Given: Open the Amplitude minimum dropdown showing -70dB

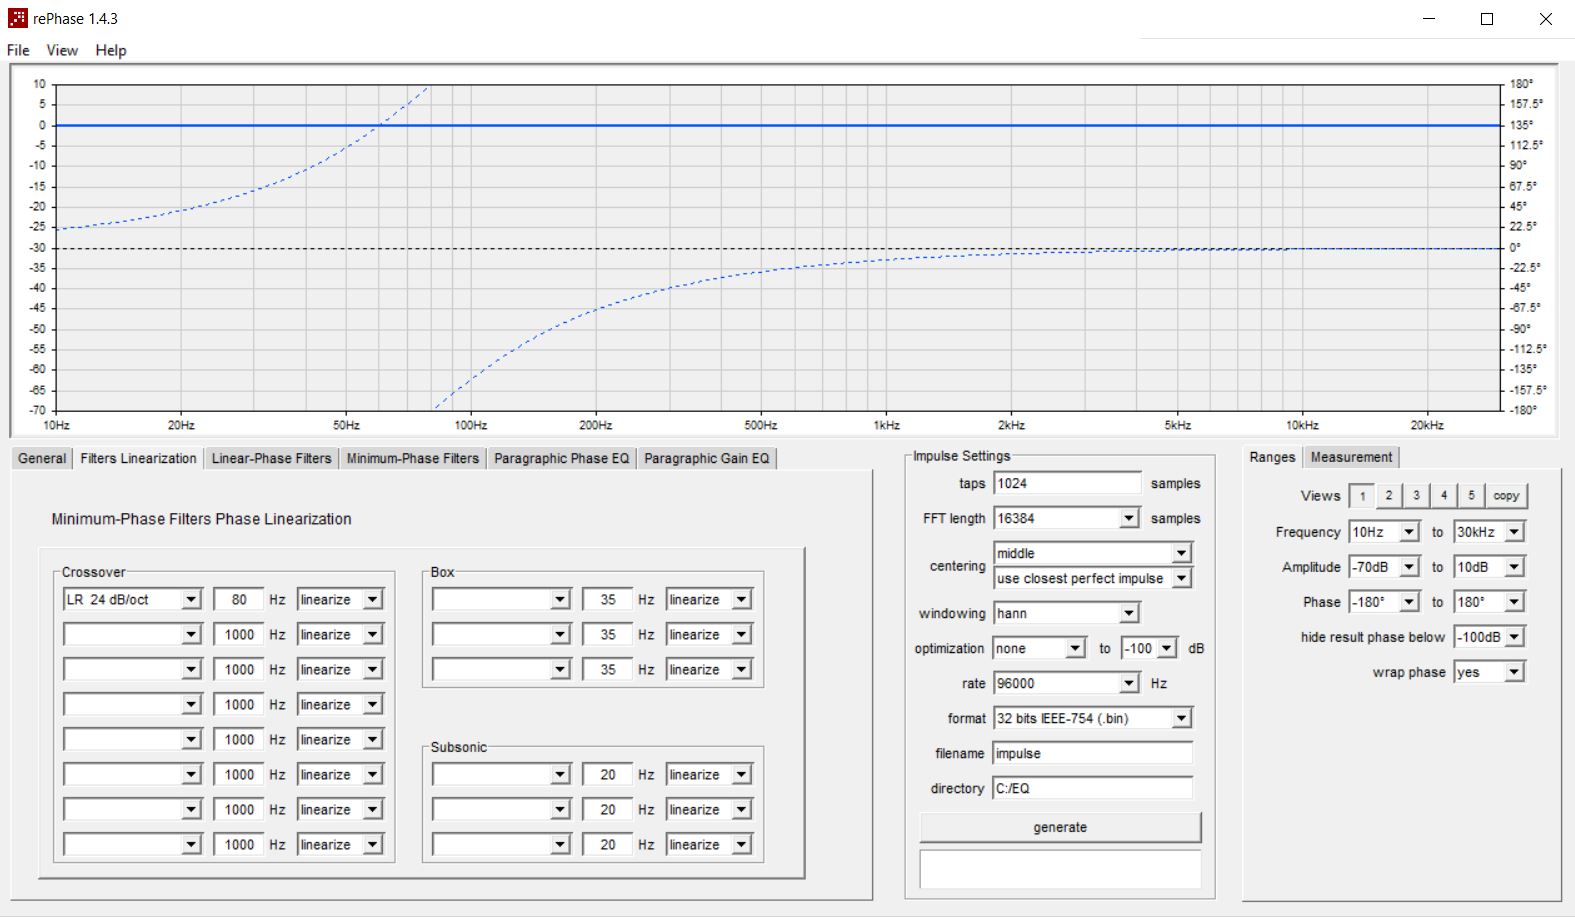Looking at the screenshot, I should (x=1385, y=567).
